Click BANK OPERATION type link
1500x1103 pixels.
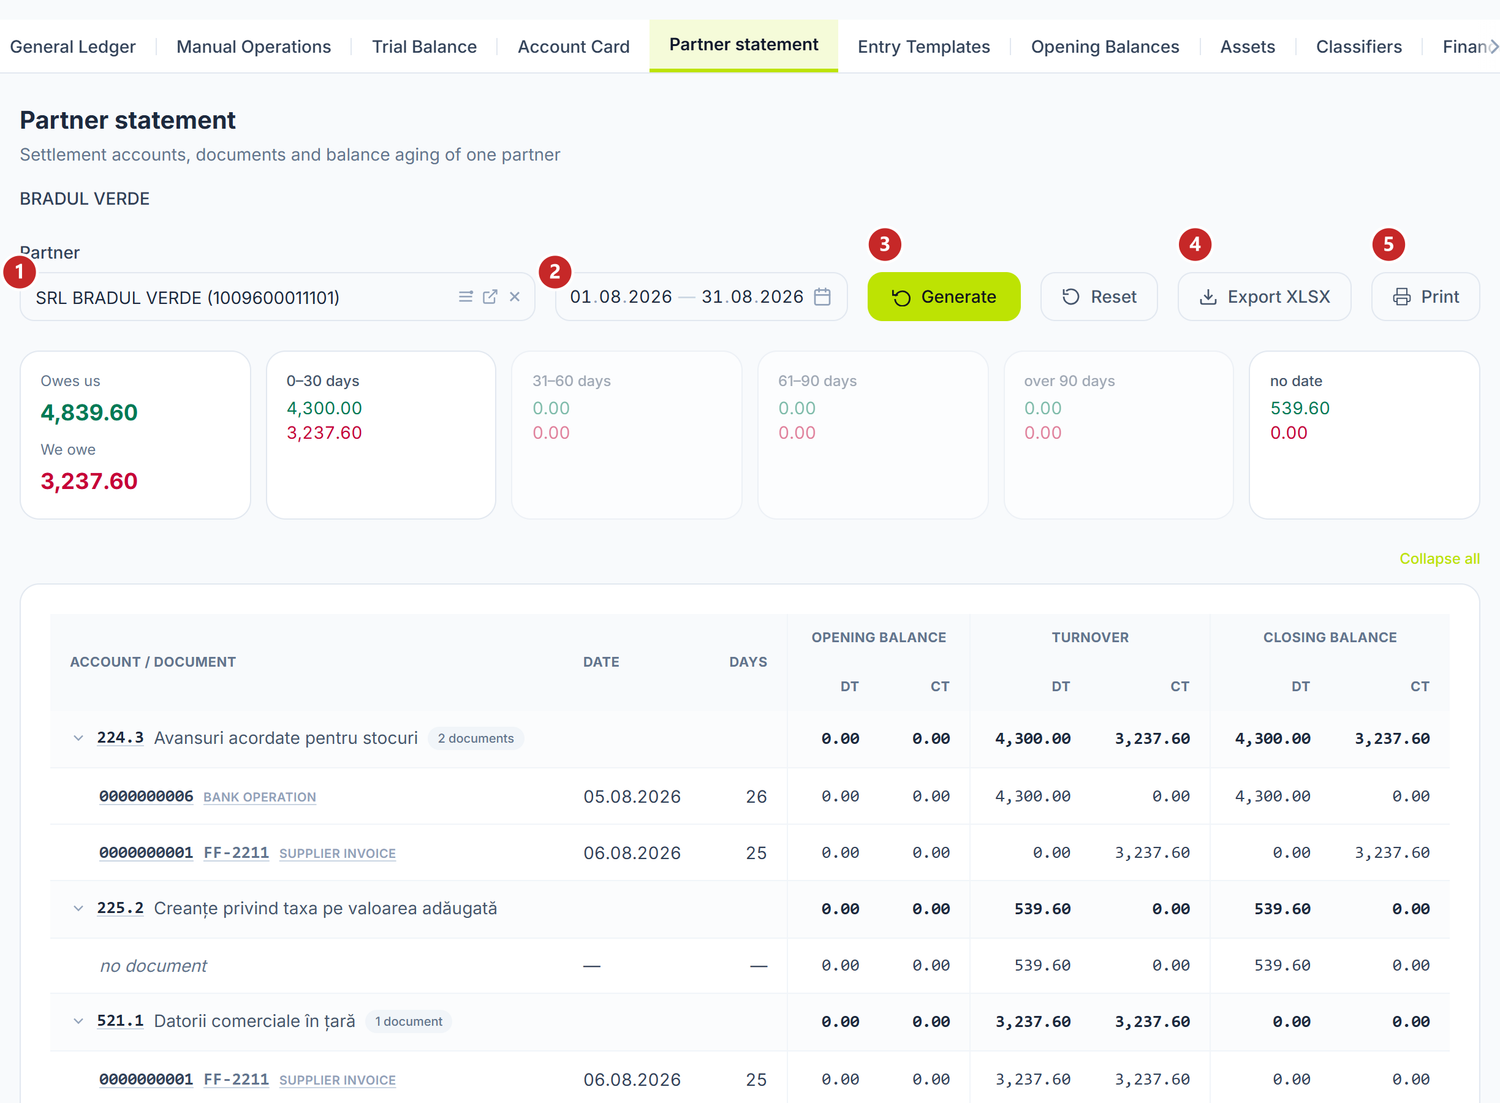(x=260, y=797)
